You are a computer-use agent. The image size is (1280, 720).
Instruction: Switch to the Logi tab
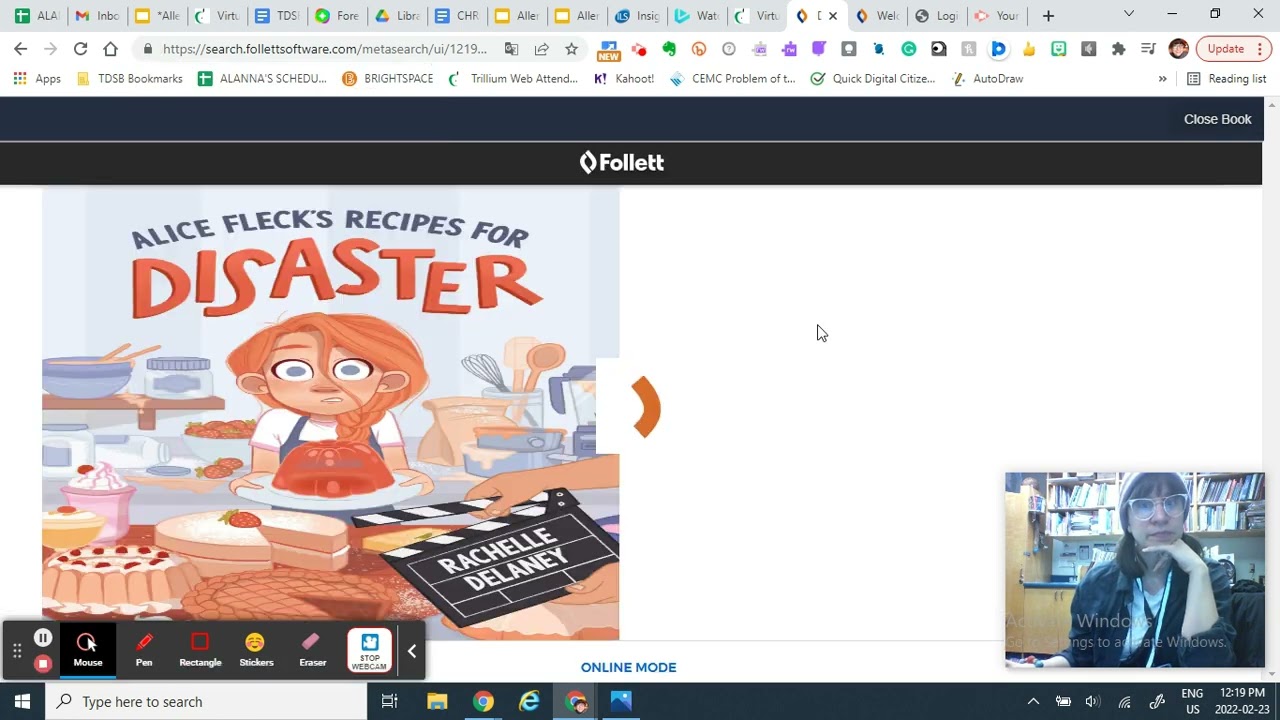(x=937, y=16)
